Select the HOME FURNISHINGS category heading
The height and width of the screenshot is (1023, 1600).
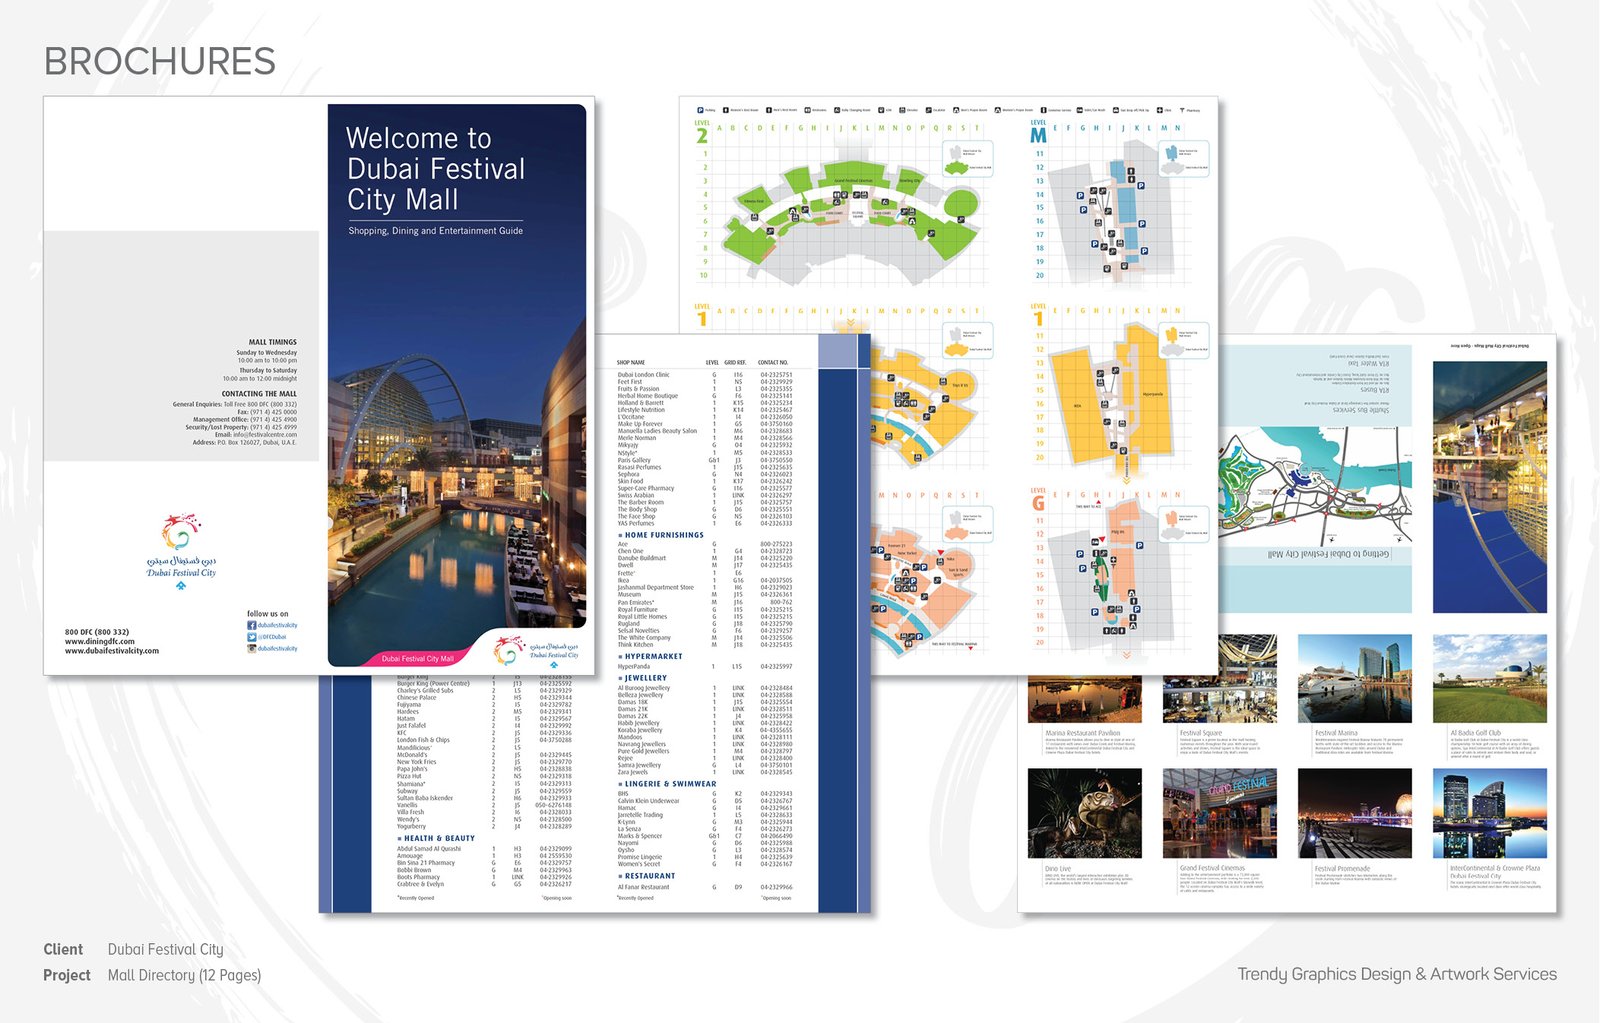coord(661,535)
